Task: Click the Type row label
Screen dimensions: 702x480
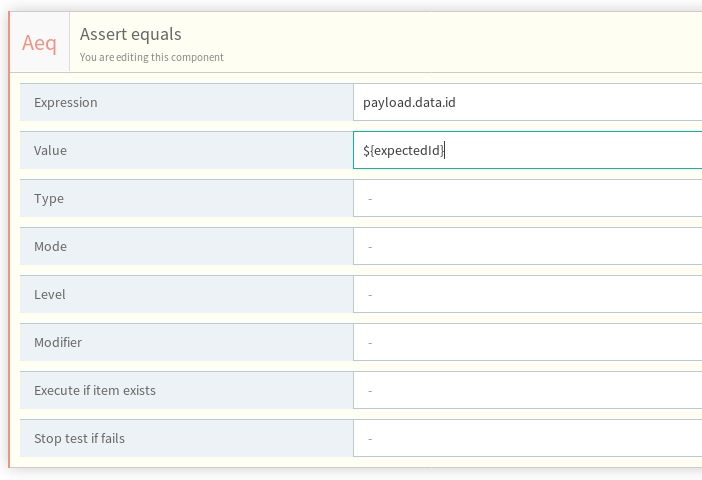Action: click(49, 198)
